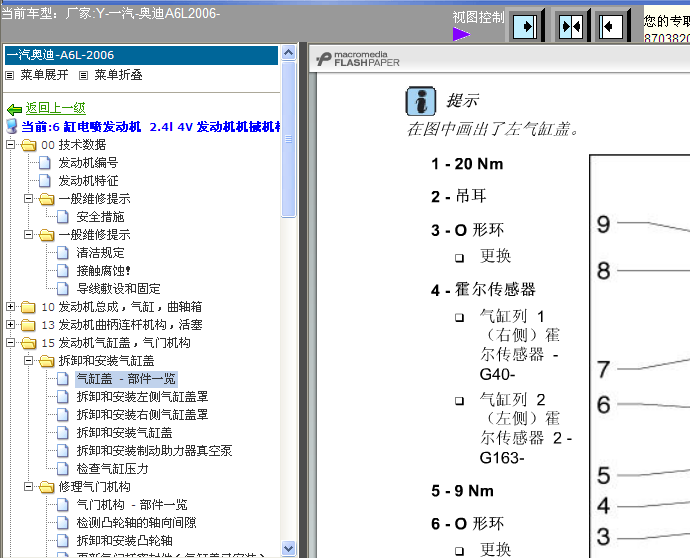Viewport: 690px width, 558px height.
Task: Click the 当前:6 缸电喷发动机 heading text
Action: [x=151, y=127]
